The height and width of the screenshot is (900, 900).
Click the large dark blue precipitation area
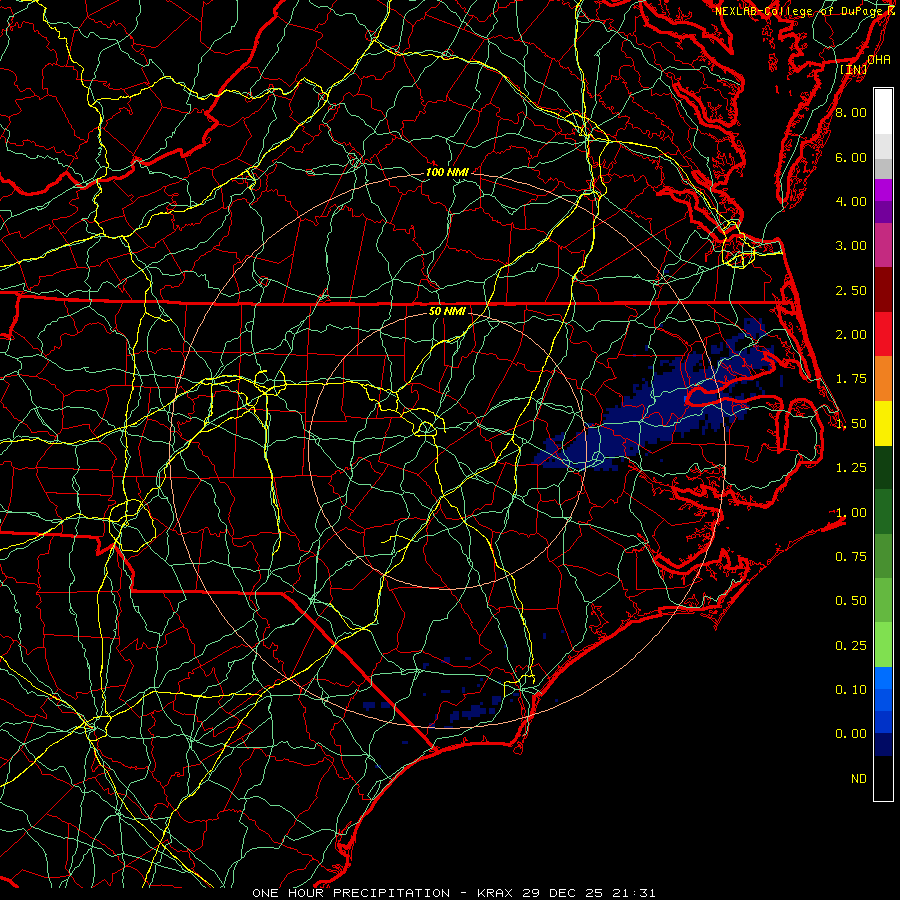click(654, 402)
